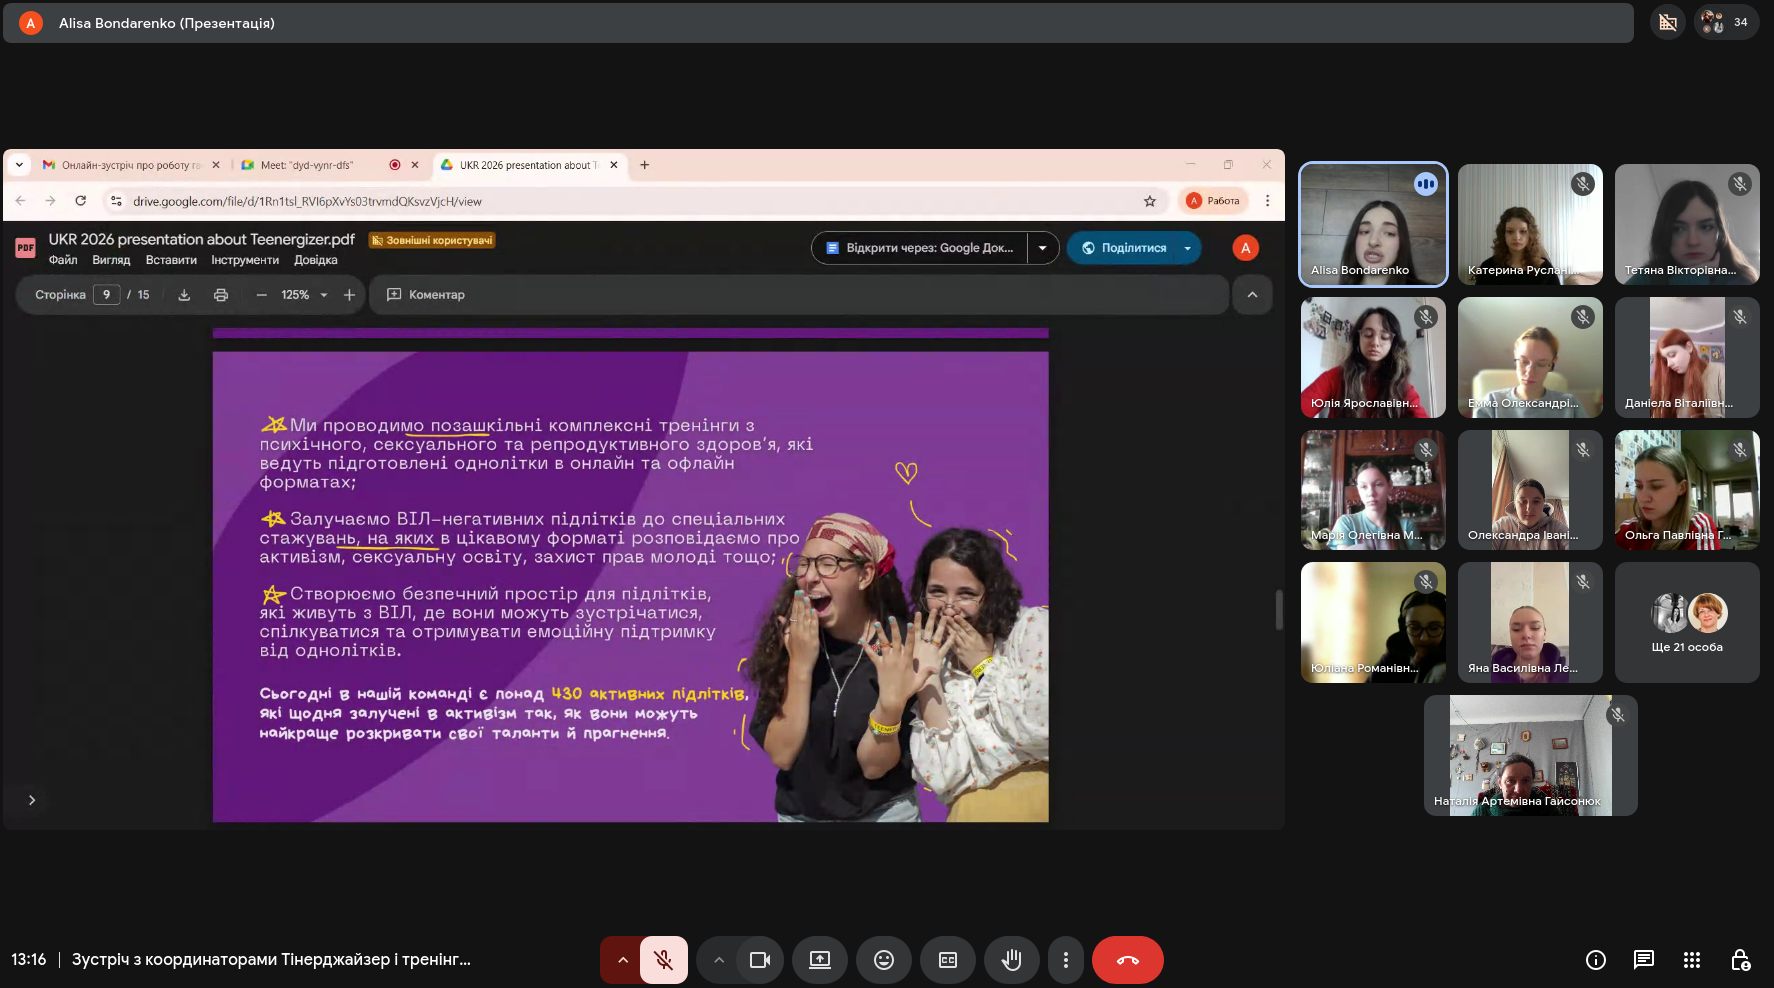Open a new browser tab
The height and width of the screenshot is (988, 1774).
[645, 165]
